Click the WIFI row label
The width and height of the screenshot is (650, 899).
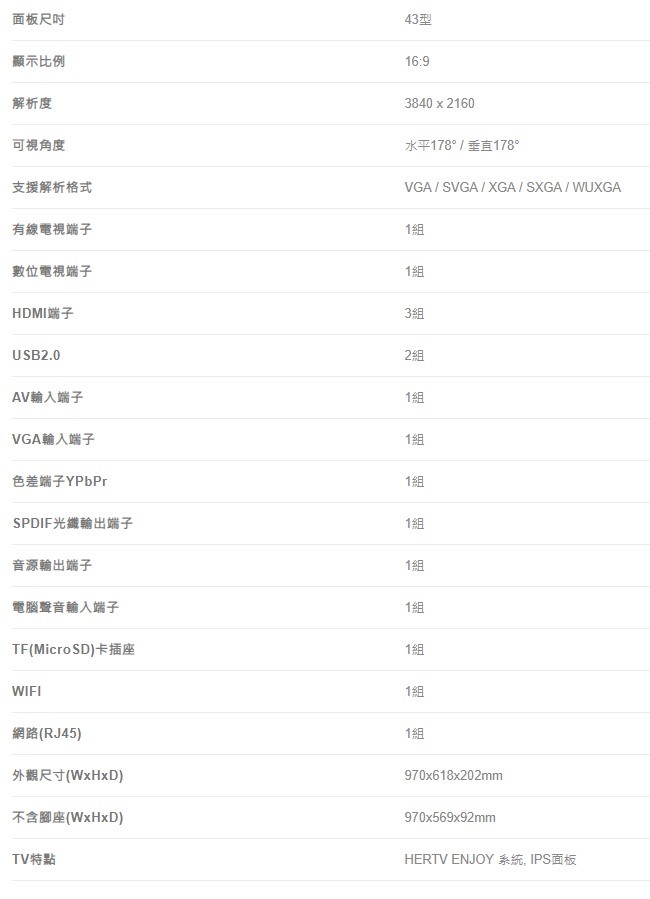coord(26,691)
